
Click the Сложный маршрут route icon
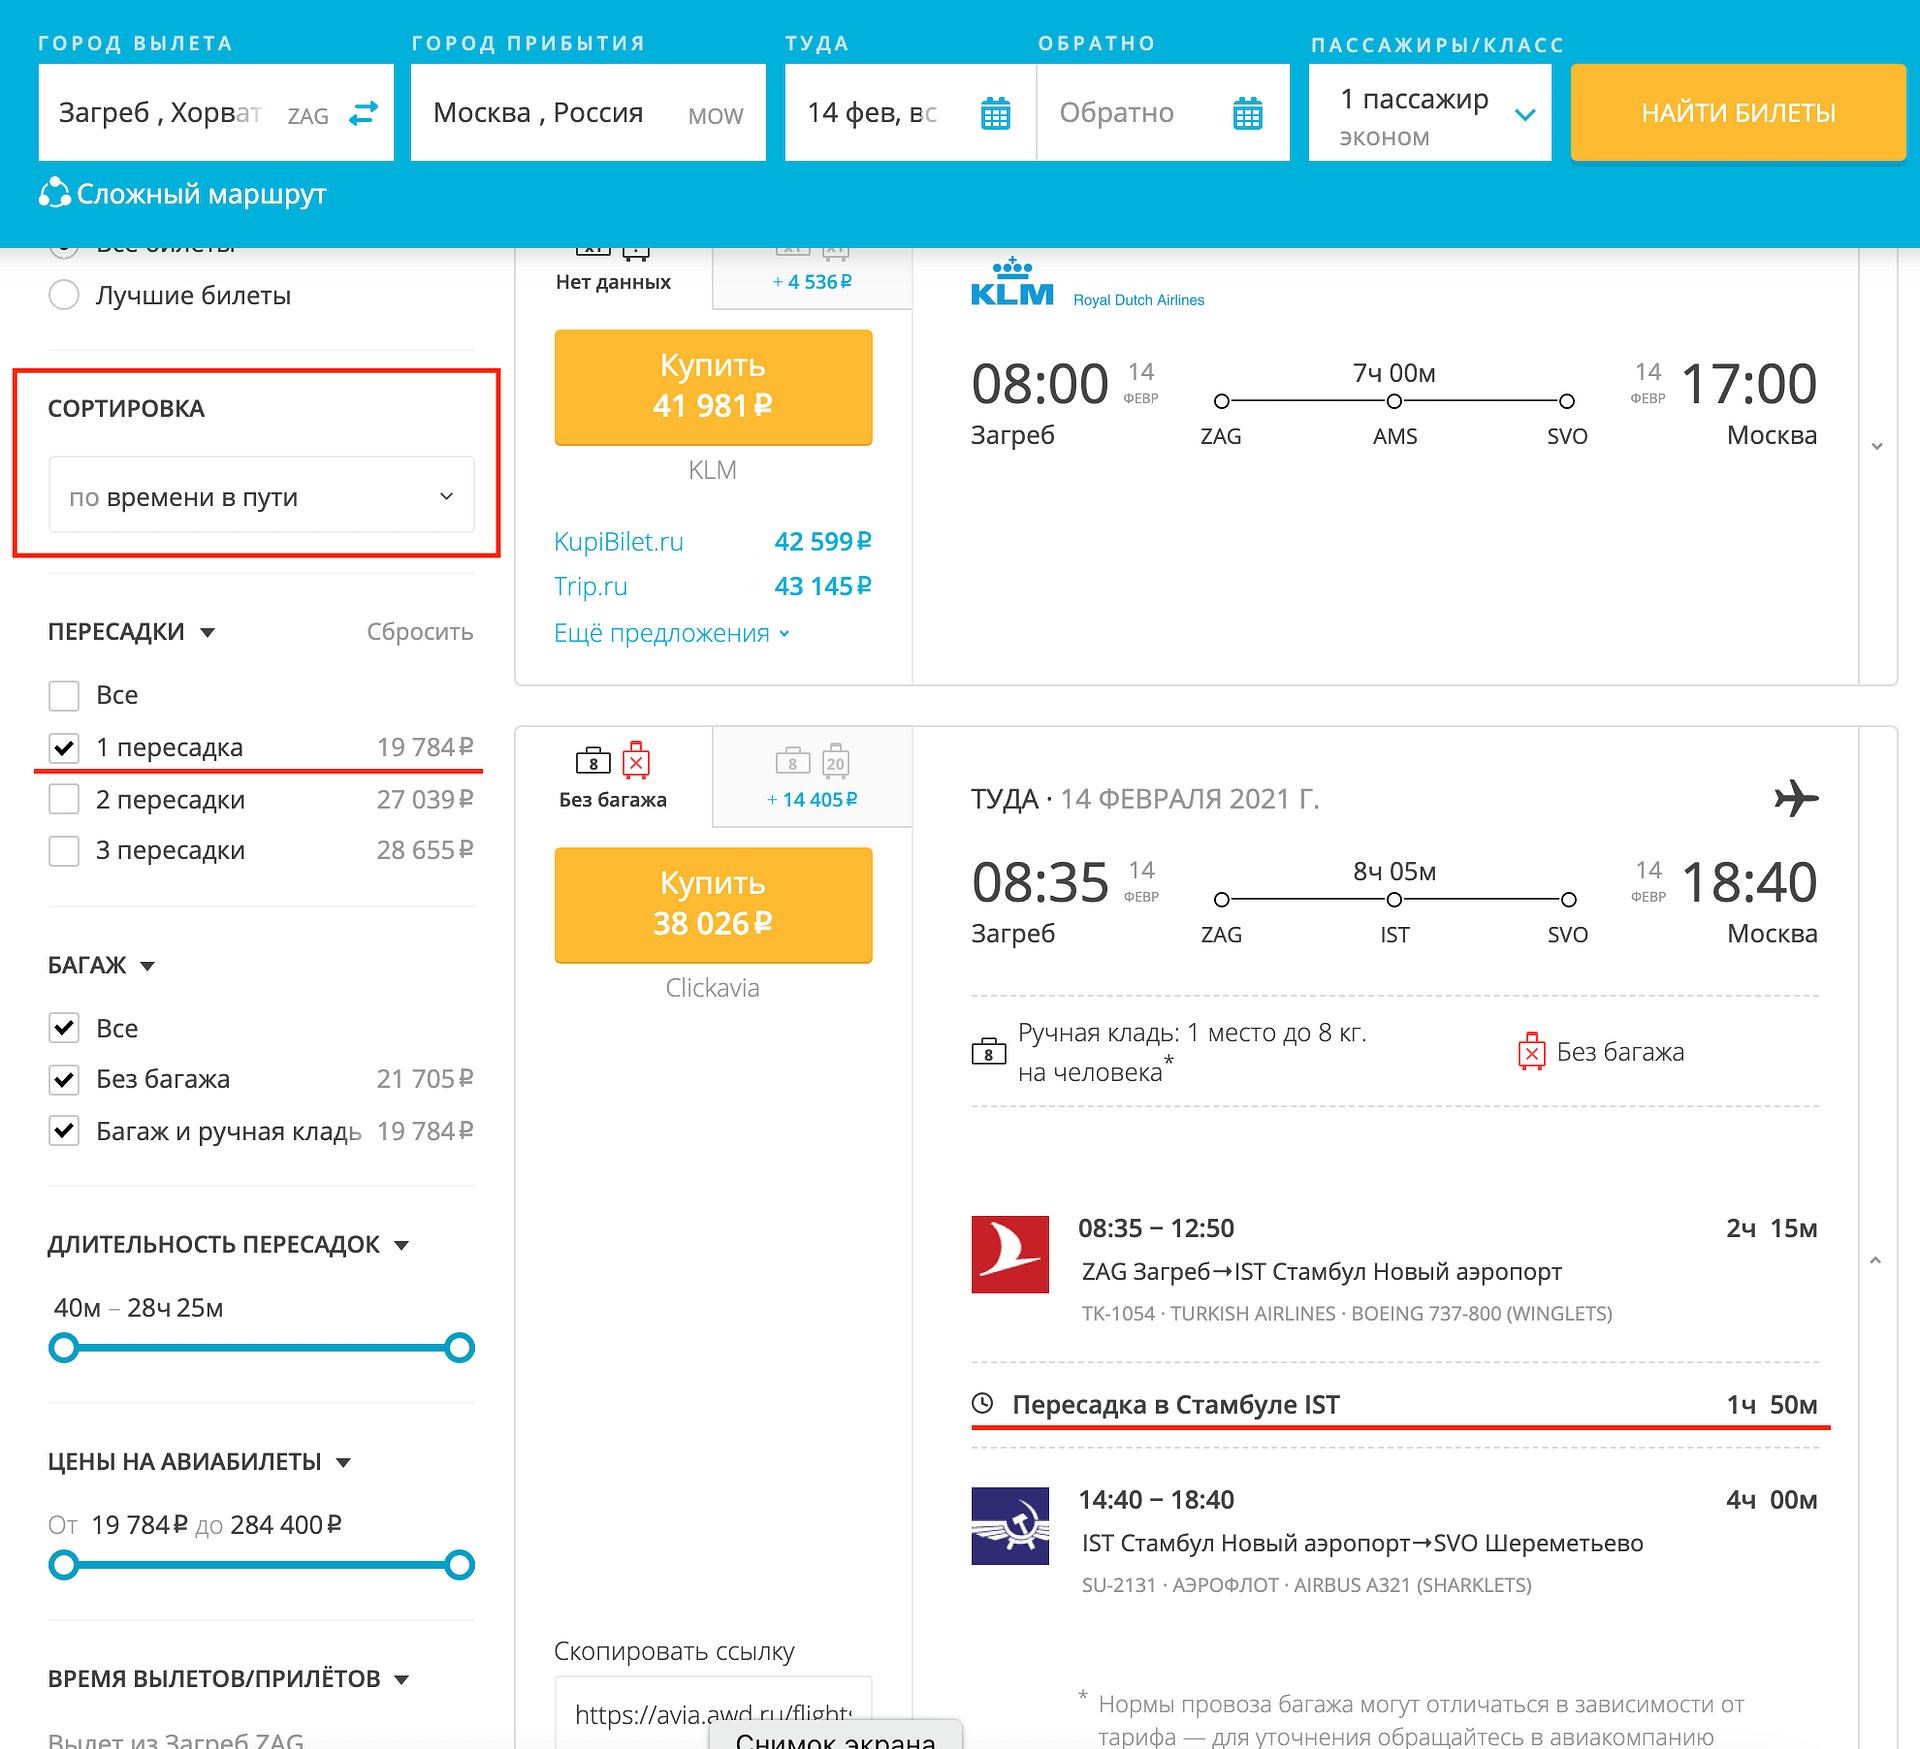pos(55,193)
